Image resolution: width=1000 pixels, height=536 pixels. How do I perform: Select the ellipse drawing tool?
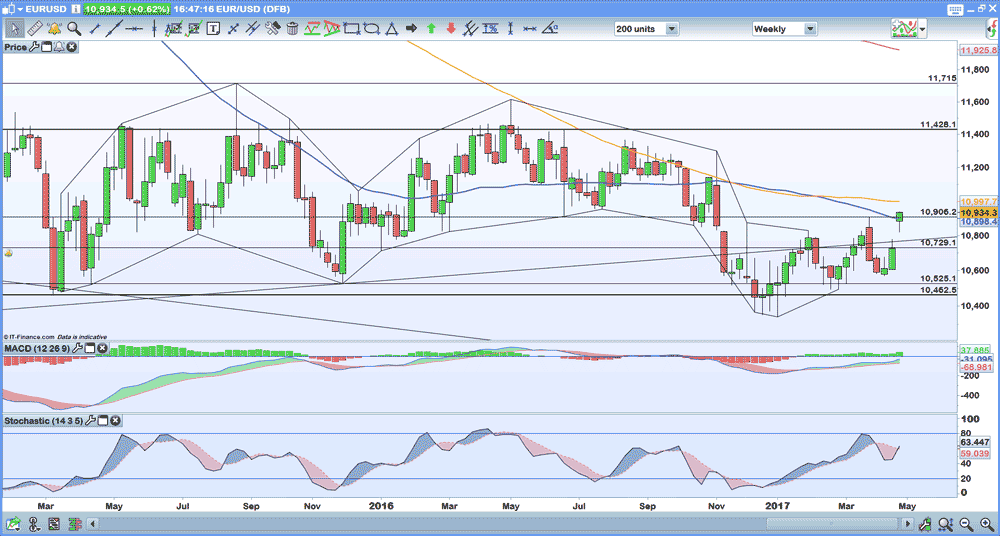372,28
